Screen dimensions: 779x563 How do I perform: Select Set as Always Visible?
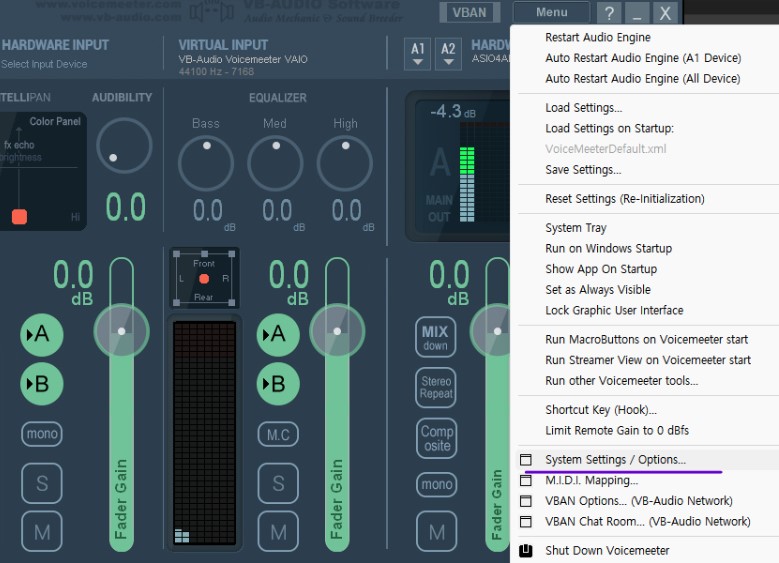598,290
